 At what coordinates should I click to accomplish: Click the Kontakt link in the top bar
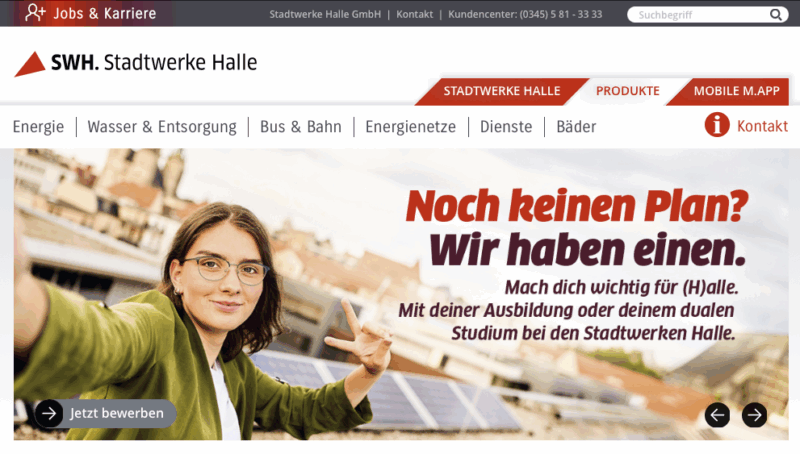pos(414,14)
